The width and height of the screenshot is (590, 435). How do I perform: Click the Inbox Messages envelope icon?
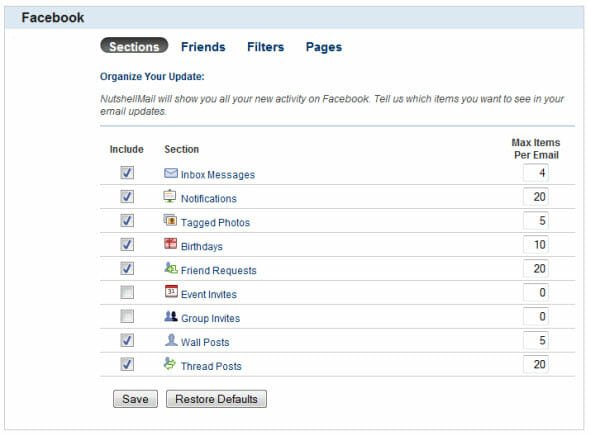[171, 173]
